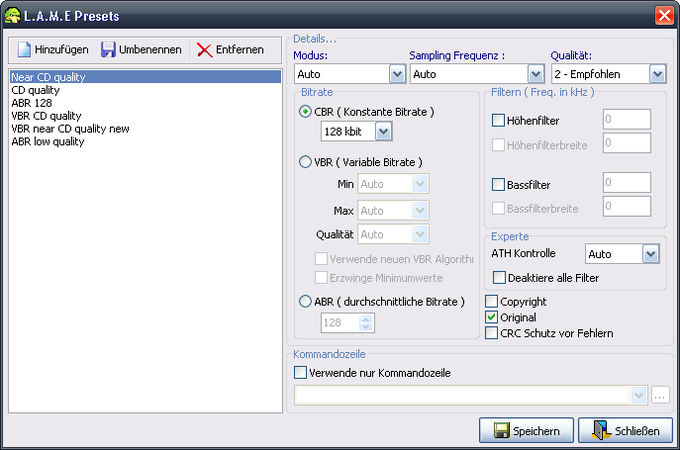The image size is (680, 450).
Task: Select the Near CD quality preset
Action: [x=145, y=77]
